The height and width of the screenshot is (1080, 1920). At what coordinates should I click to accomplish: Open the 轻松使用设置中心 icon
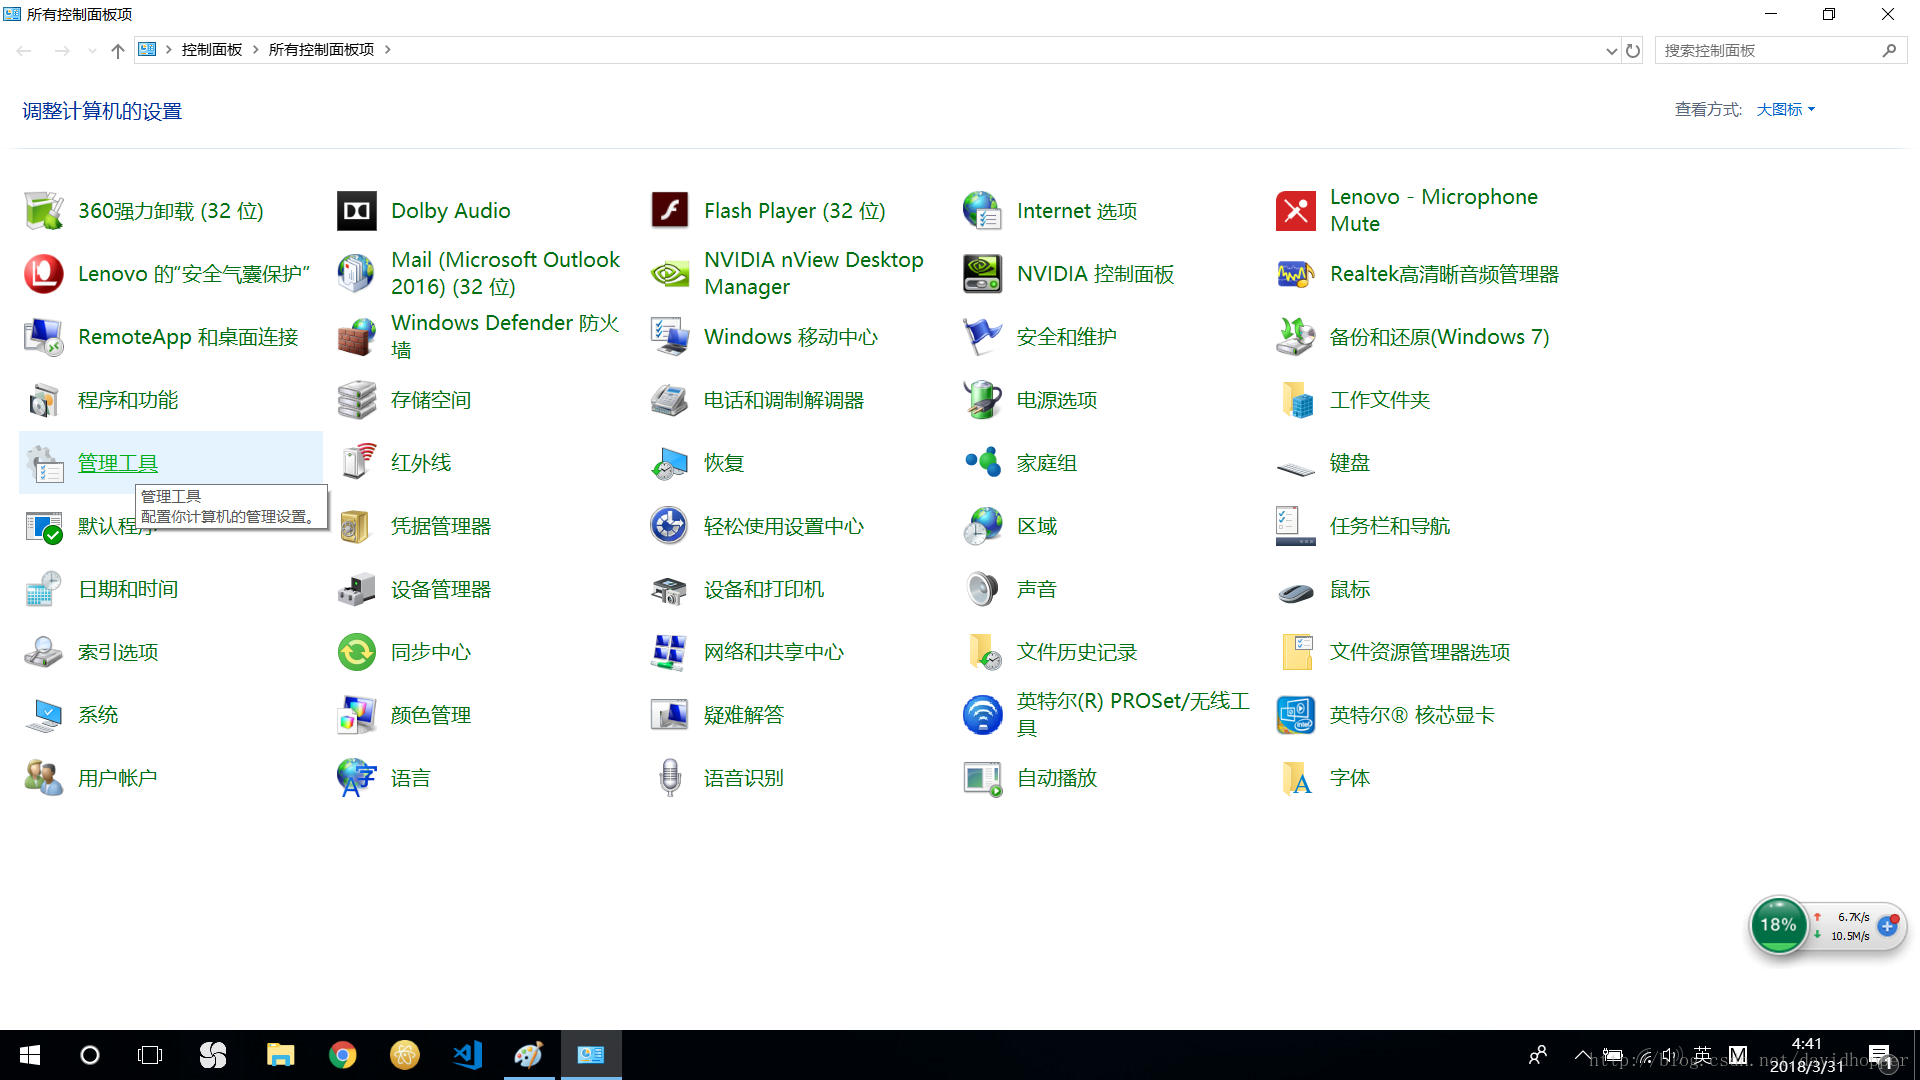click(670, 526)
